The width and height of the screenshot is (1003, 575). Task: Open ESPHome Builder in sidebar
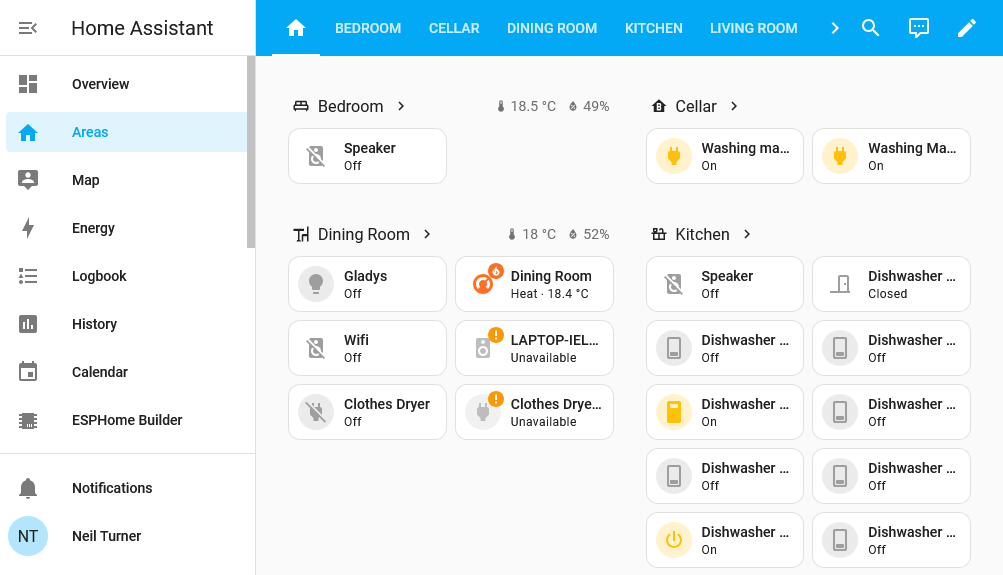tap(126, 420)
